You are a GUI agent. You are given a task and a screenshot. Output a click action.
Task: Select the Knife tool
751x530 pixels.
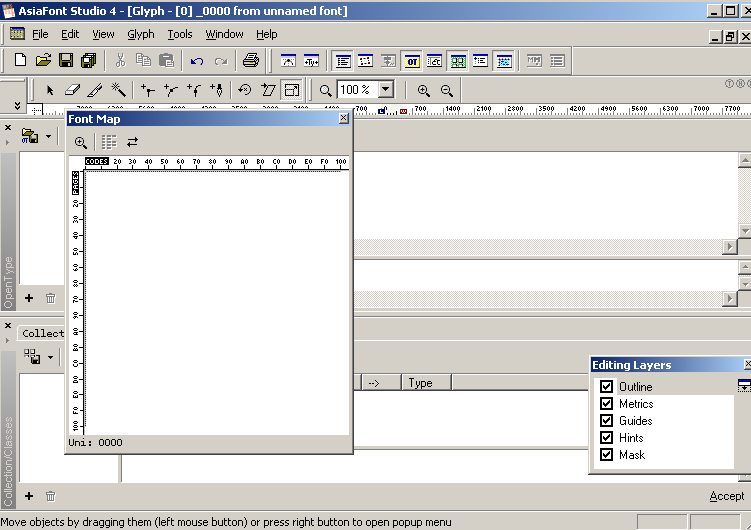coord(95,90)
